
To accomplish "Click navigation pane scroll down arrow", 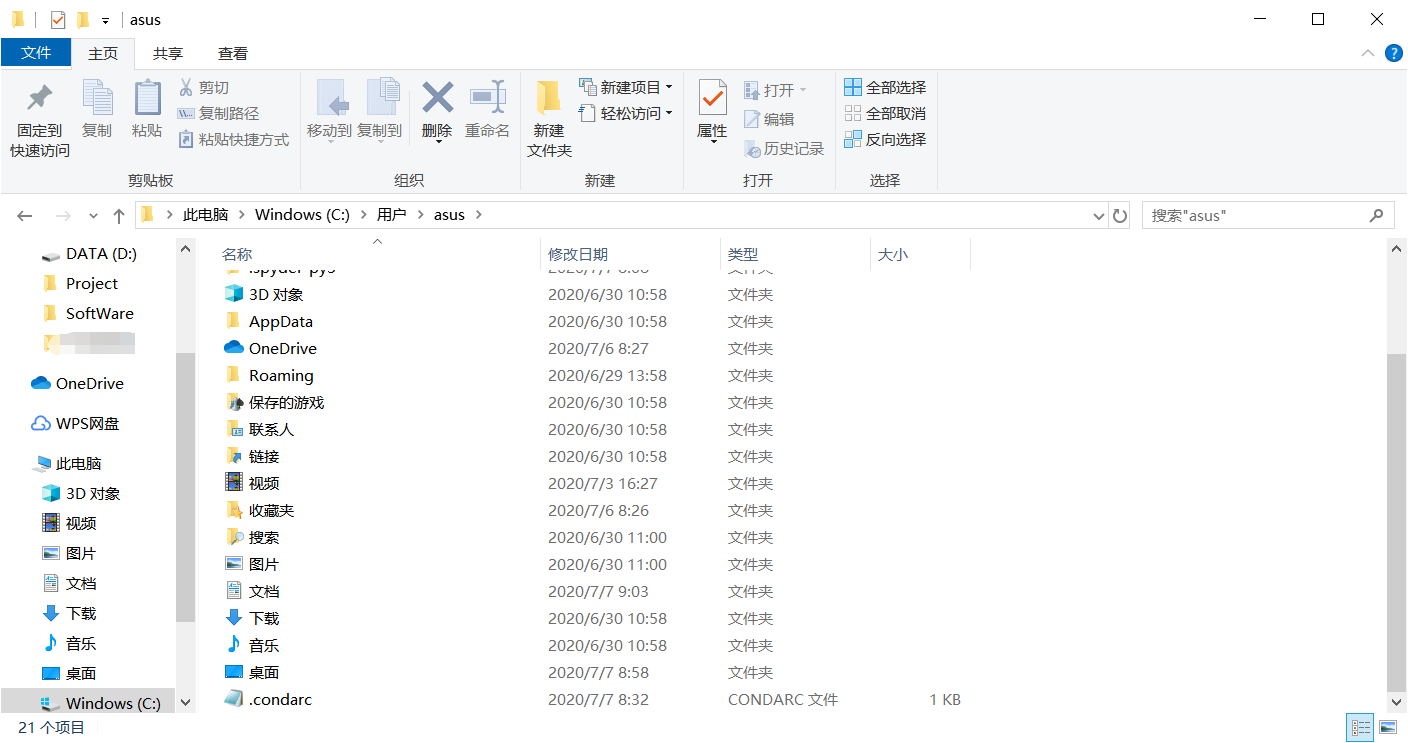I will point(185,703).
